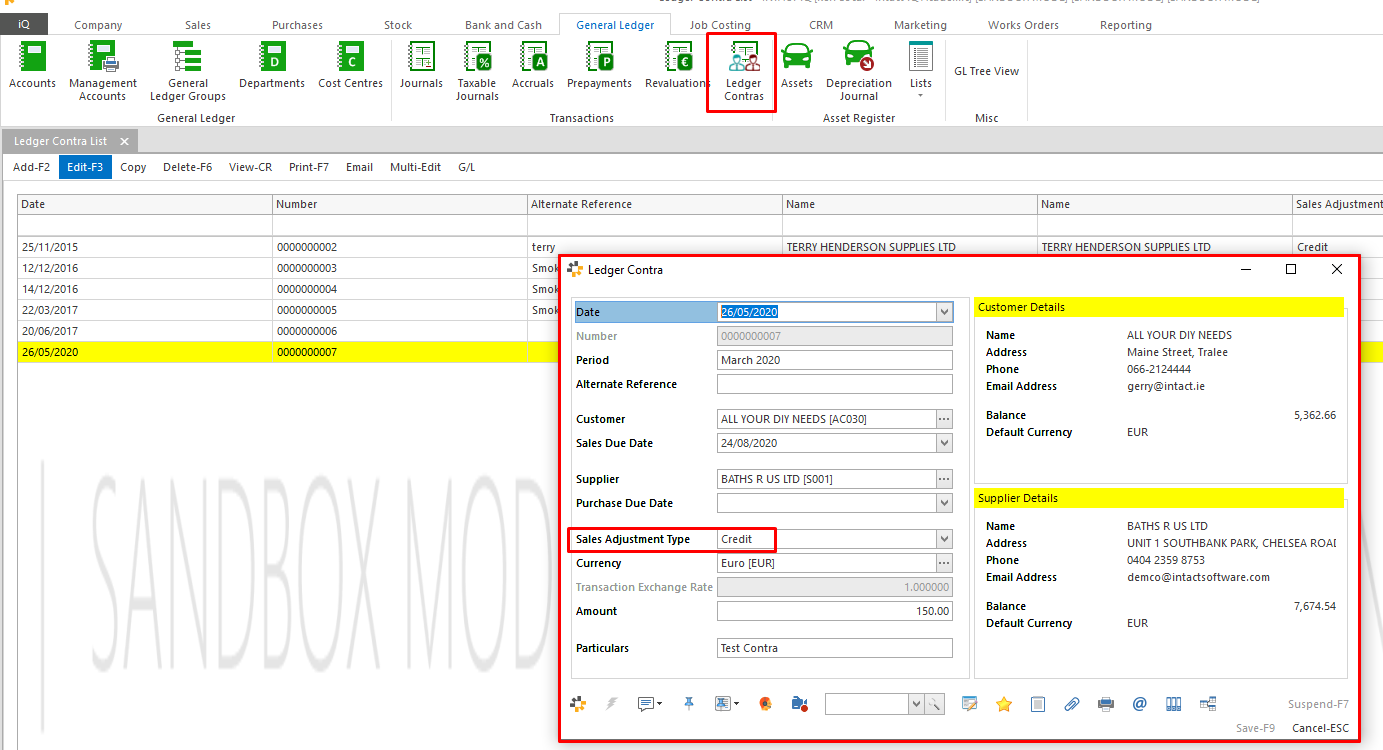
Task: Click the Depreciation Journal icon
Action: pyautogui.click(x=858, y=71)
